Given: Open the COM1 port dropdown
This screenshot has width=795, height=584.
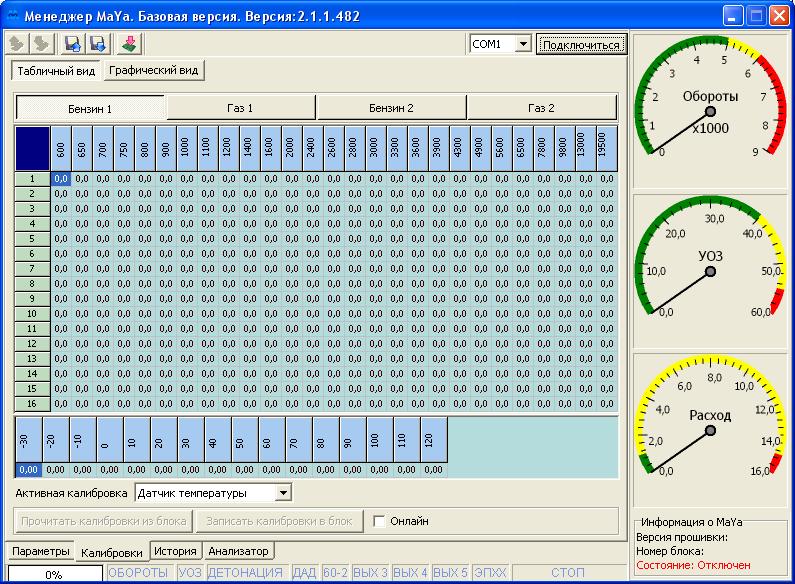Looking at the screenshot, I should pyautogui.click(x=522, y=44).
